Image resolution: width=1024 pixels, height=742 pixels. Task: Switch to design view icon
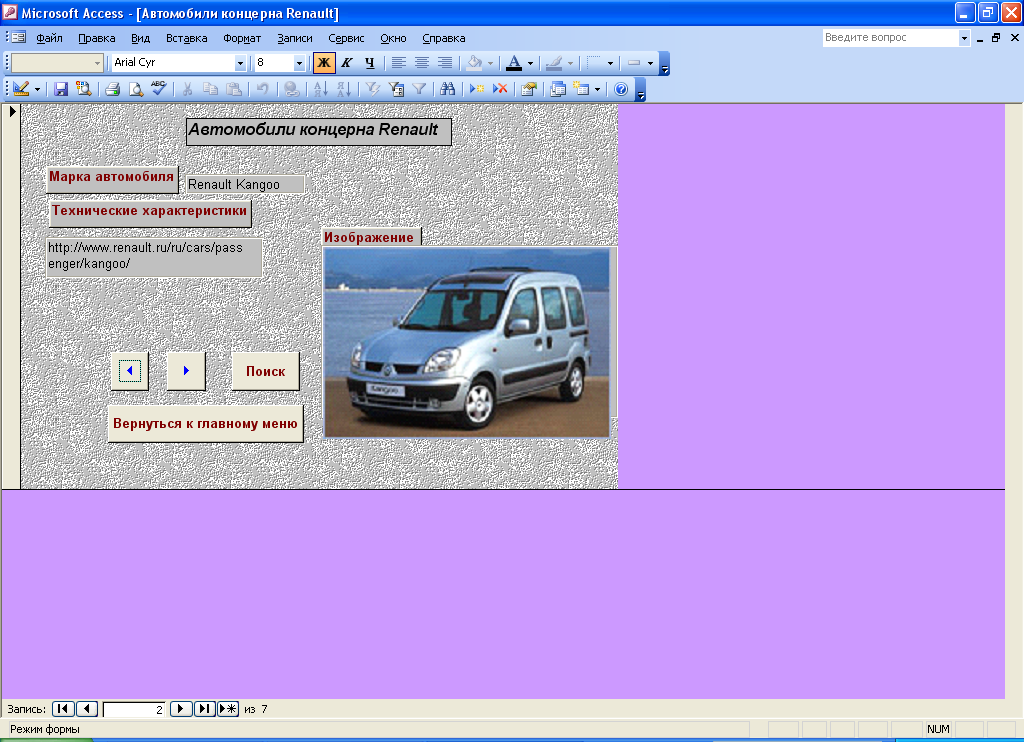(21, 89)
